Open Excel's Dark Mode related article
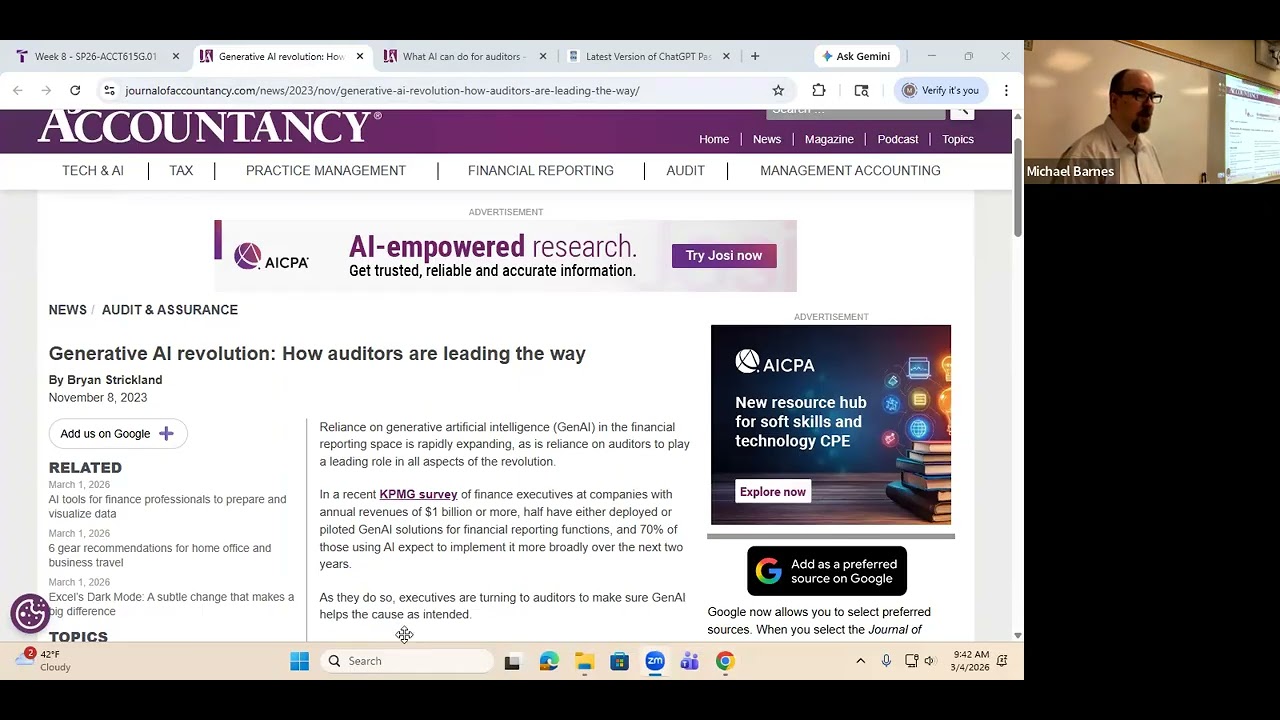 171,604
